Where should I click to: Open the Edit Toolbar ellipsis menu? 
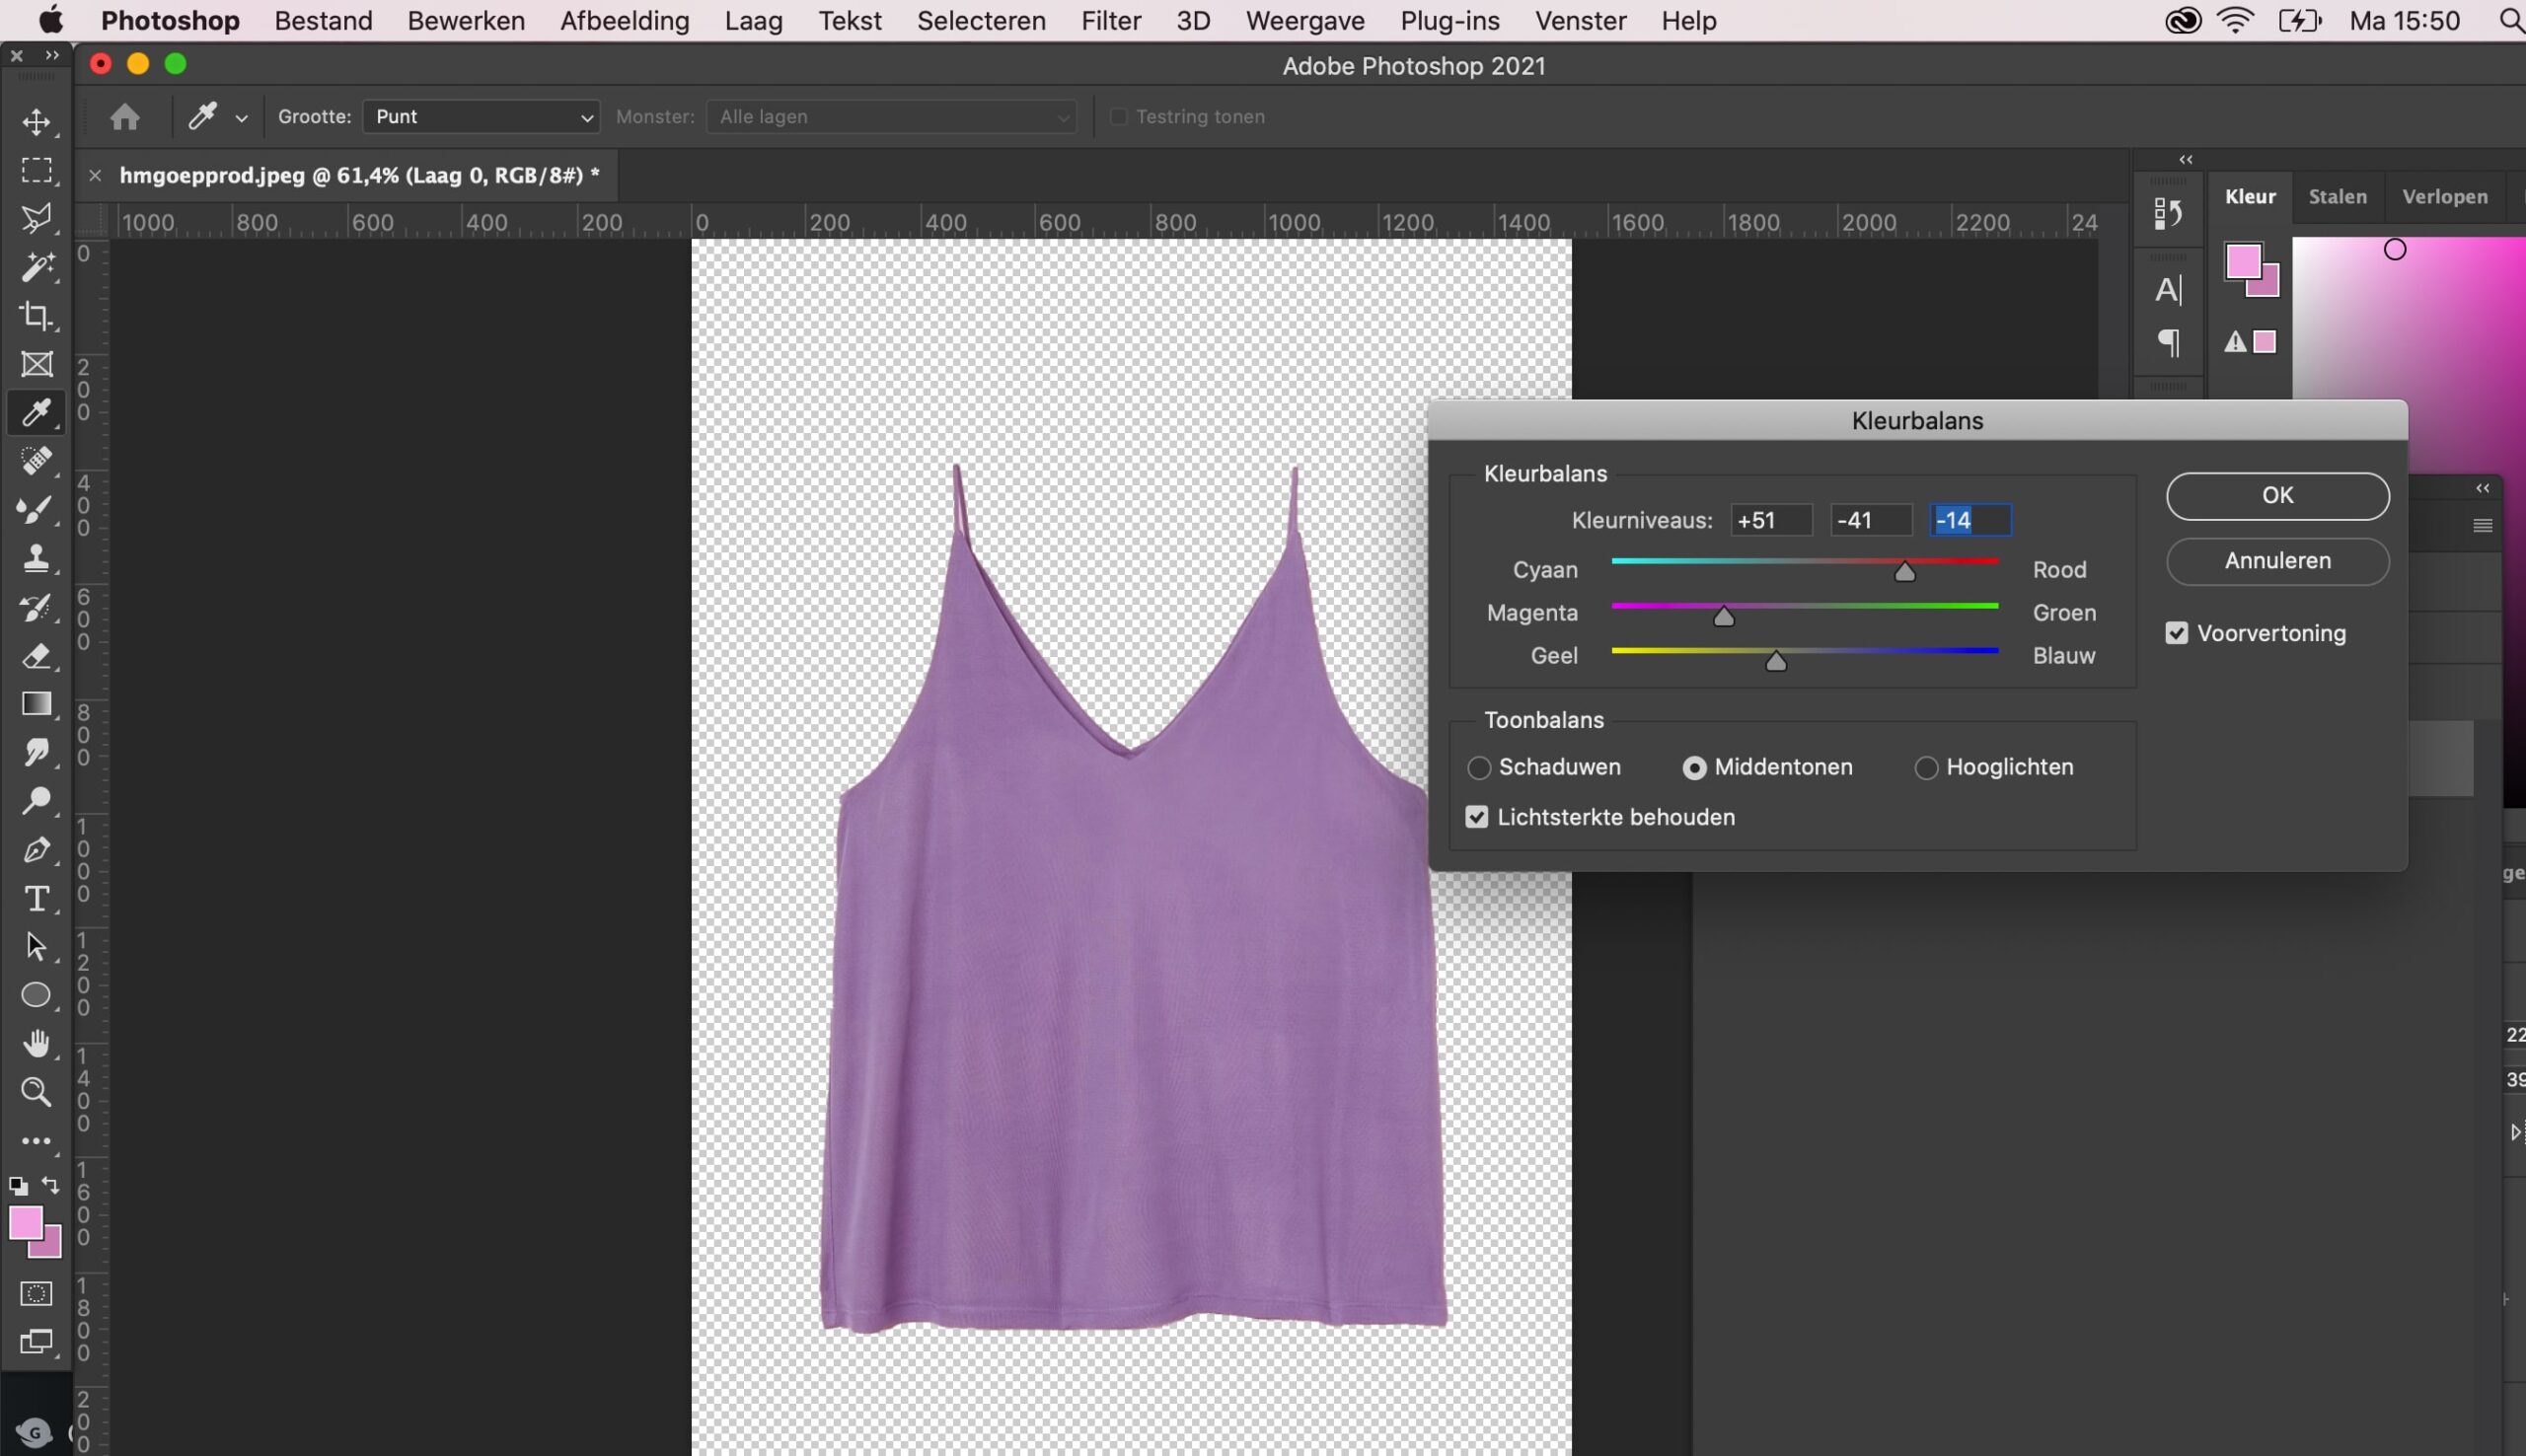point(37,1141)
